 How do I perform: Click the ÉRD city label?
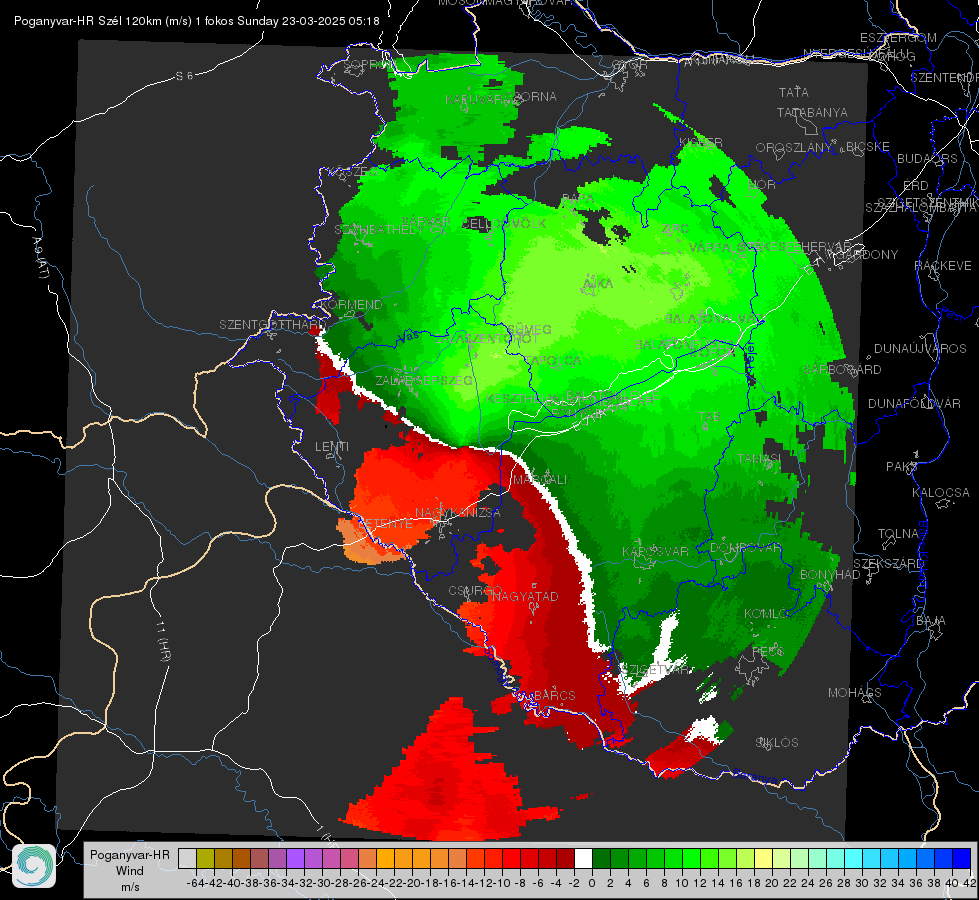pos(916,186)
